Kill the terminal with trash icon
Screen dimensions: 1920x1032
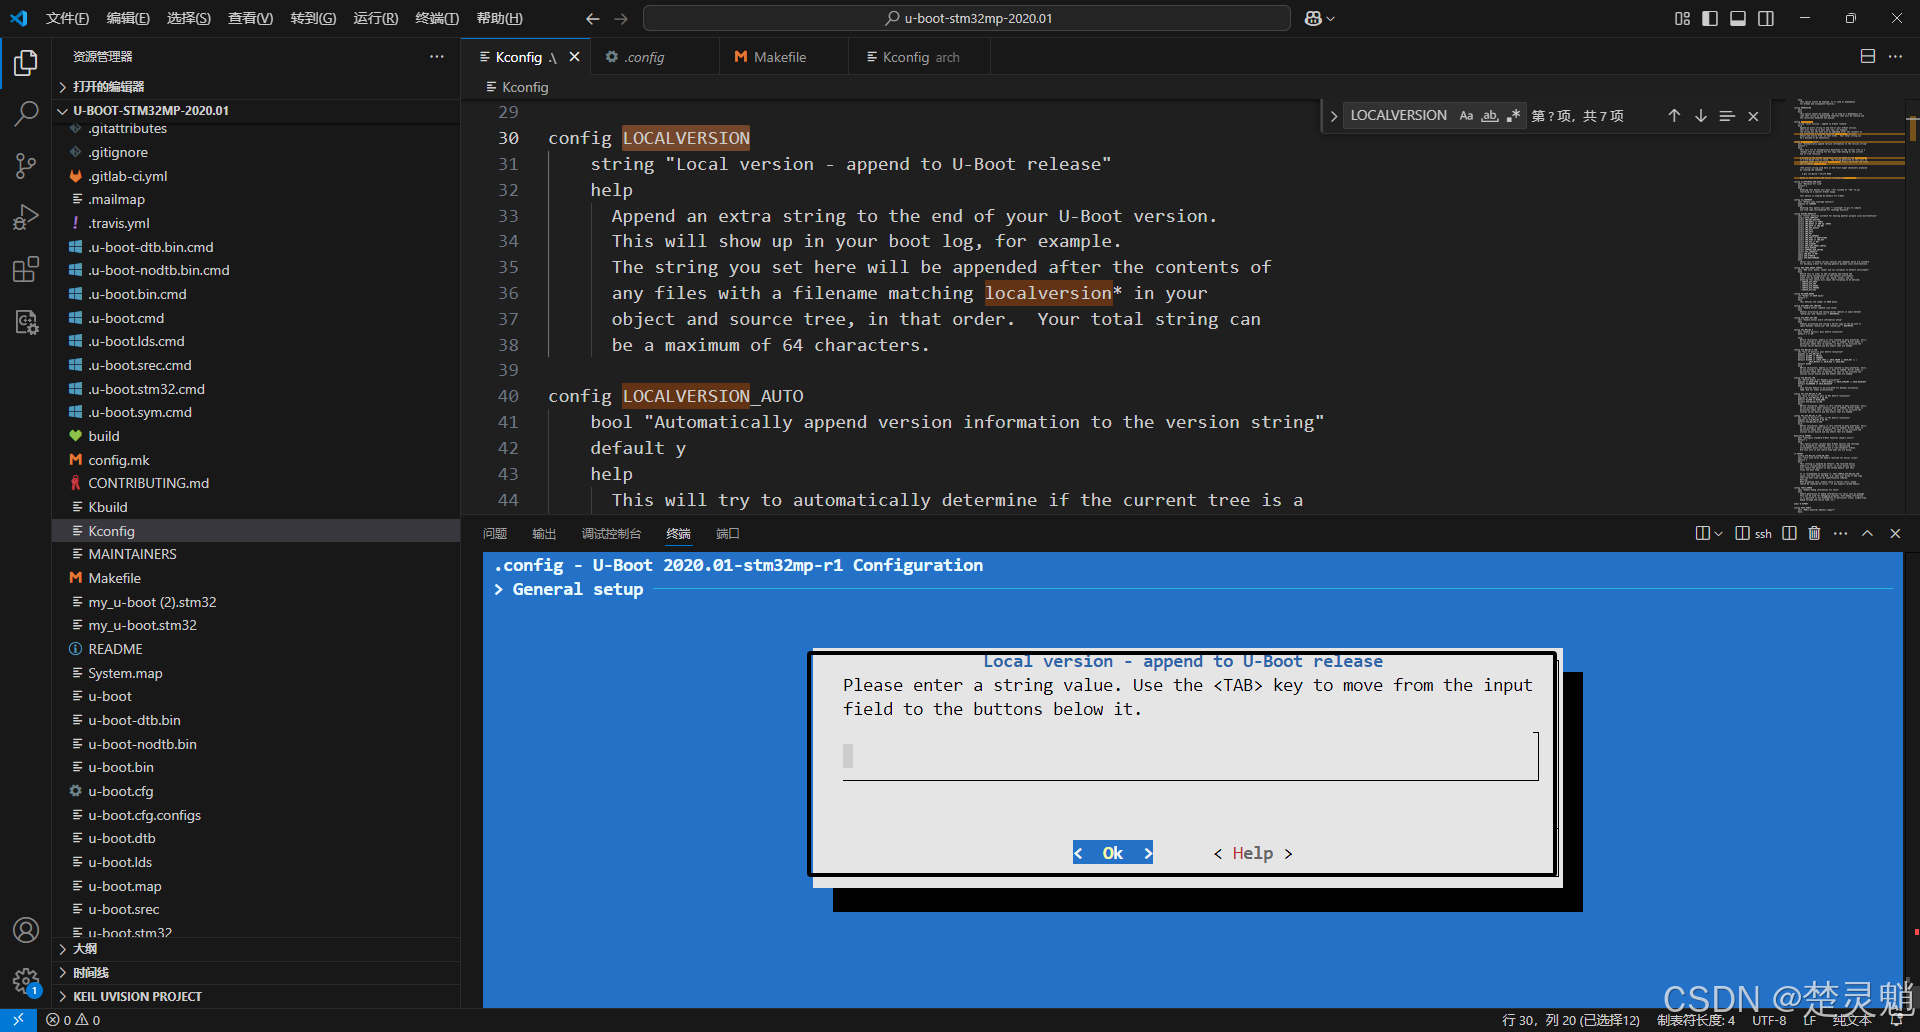pyautogui.click(x=1814, y=533)
